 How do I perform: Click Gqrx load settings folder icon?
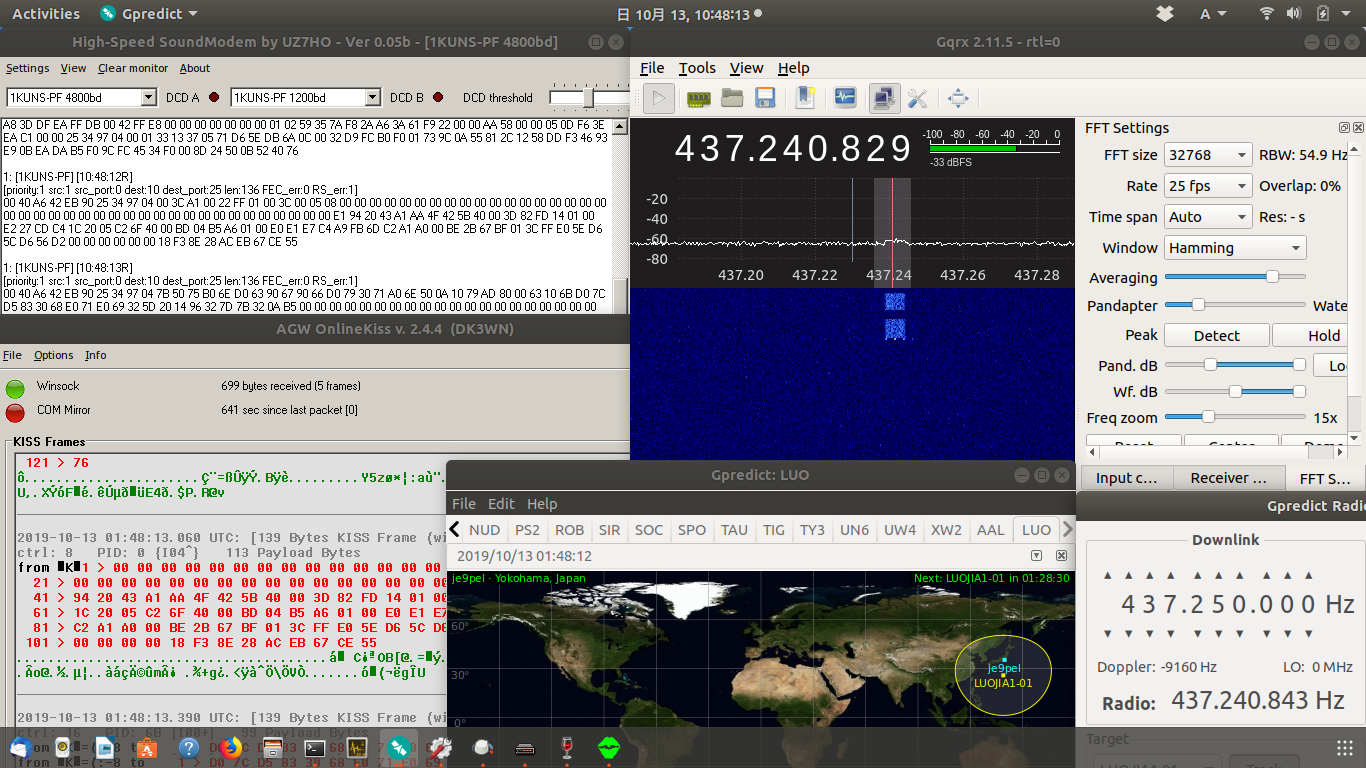click(x=732, y=98)
